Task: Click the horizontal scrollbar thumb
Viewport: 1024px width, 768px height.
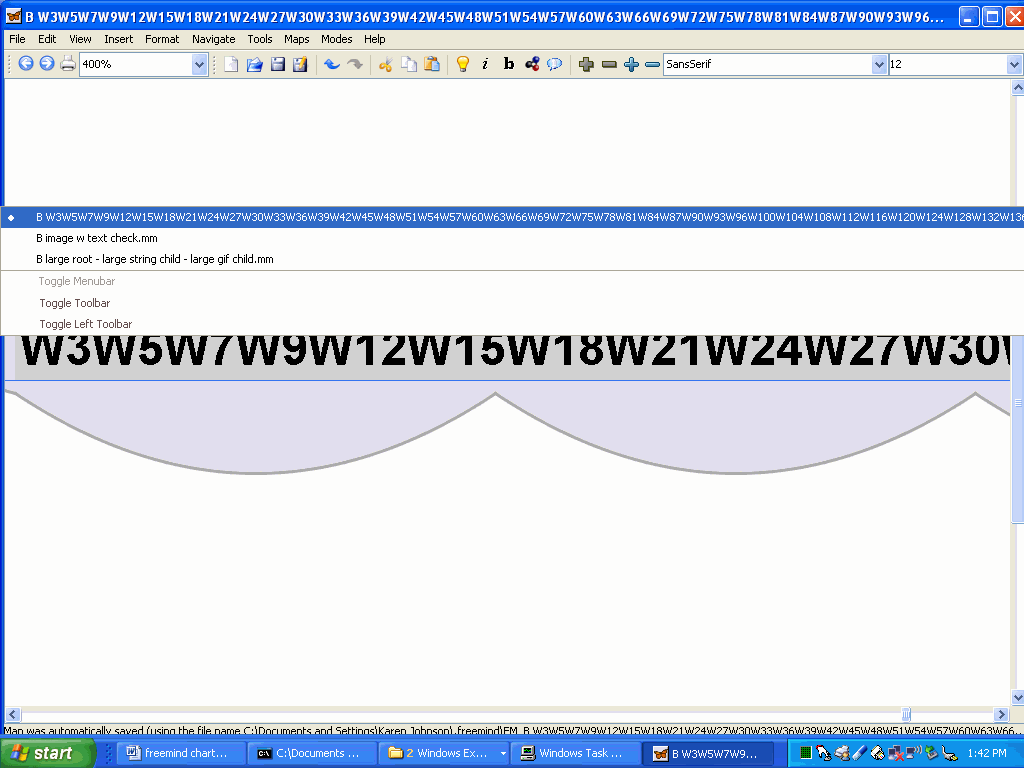Action: pos(905,714)
